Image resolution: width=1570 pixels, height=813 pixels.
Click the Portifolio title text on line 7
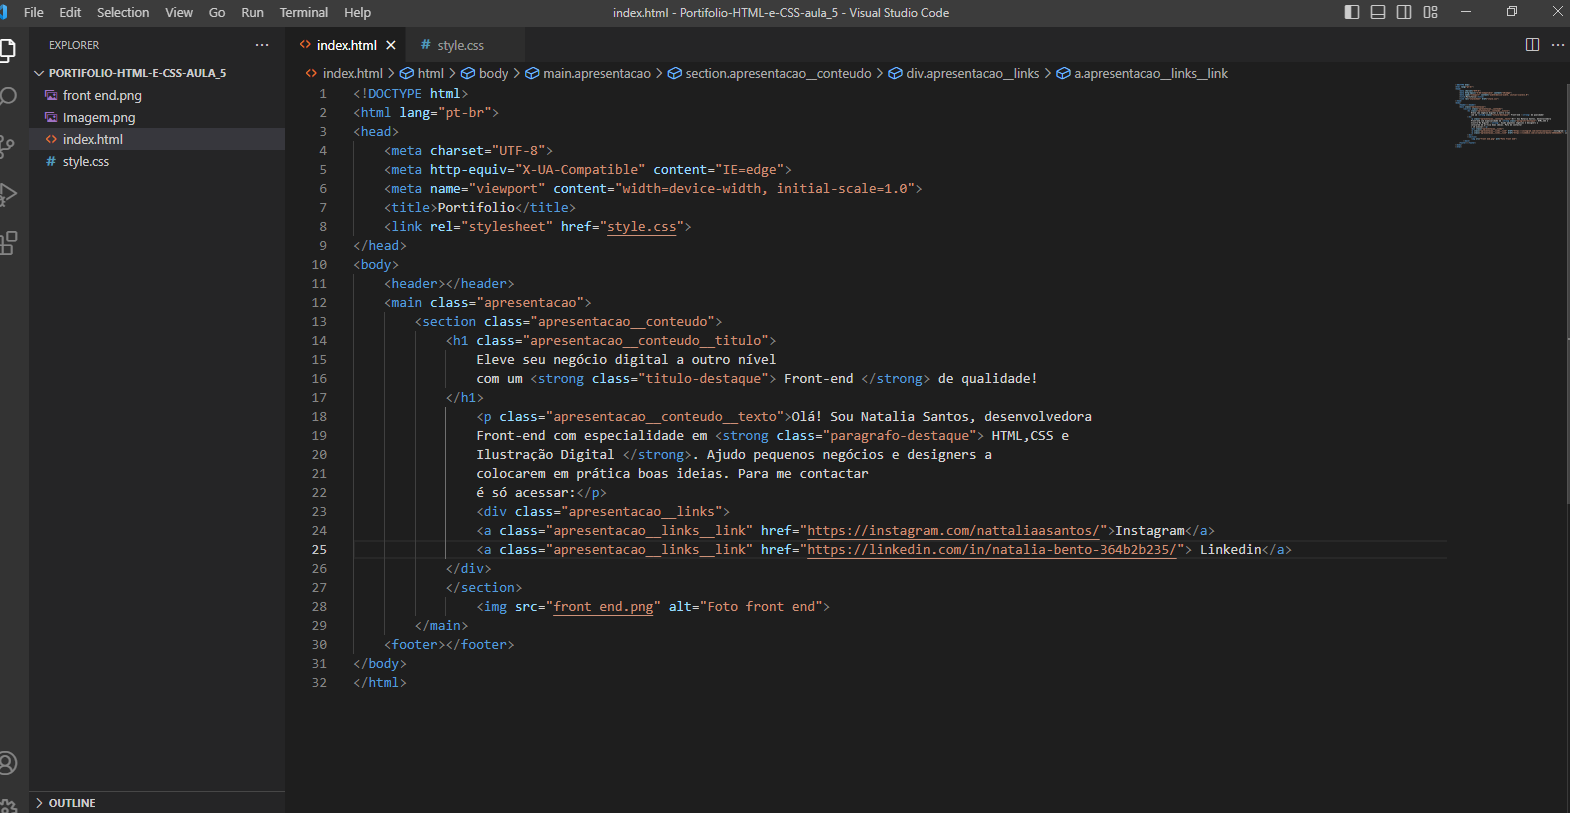476,208
